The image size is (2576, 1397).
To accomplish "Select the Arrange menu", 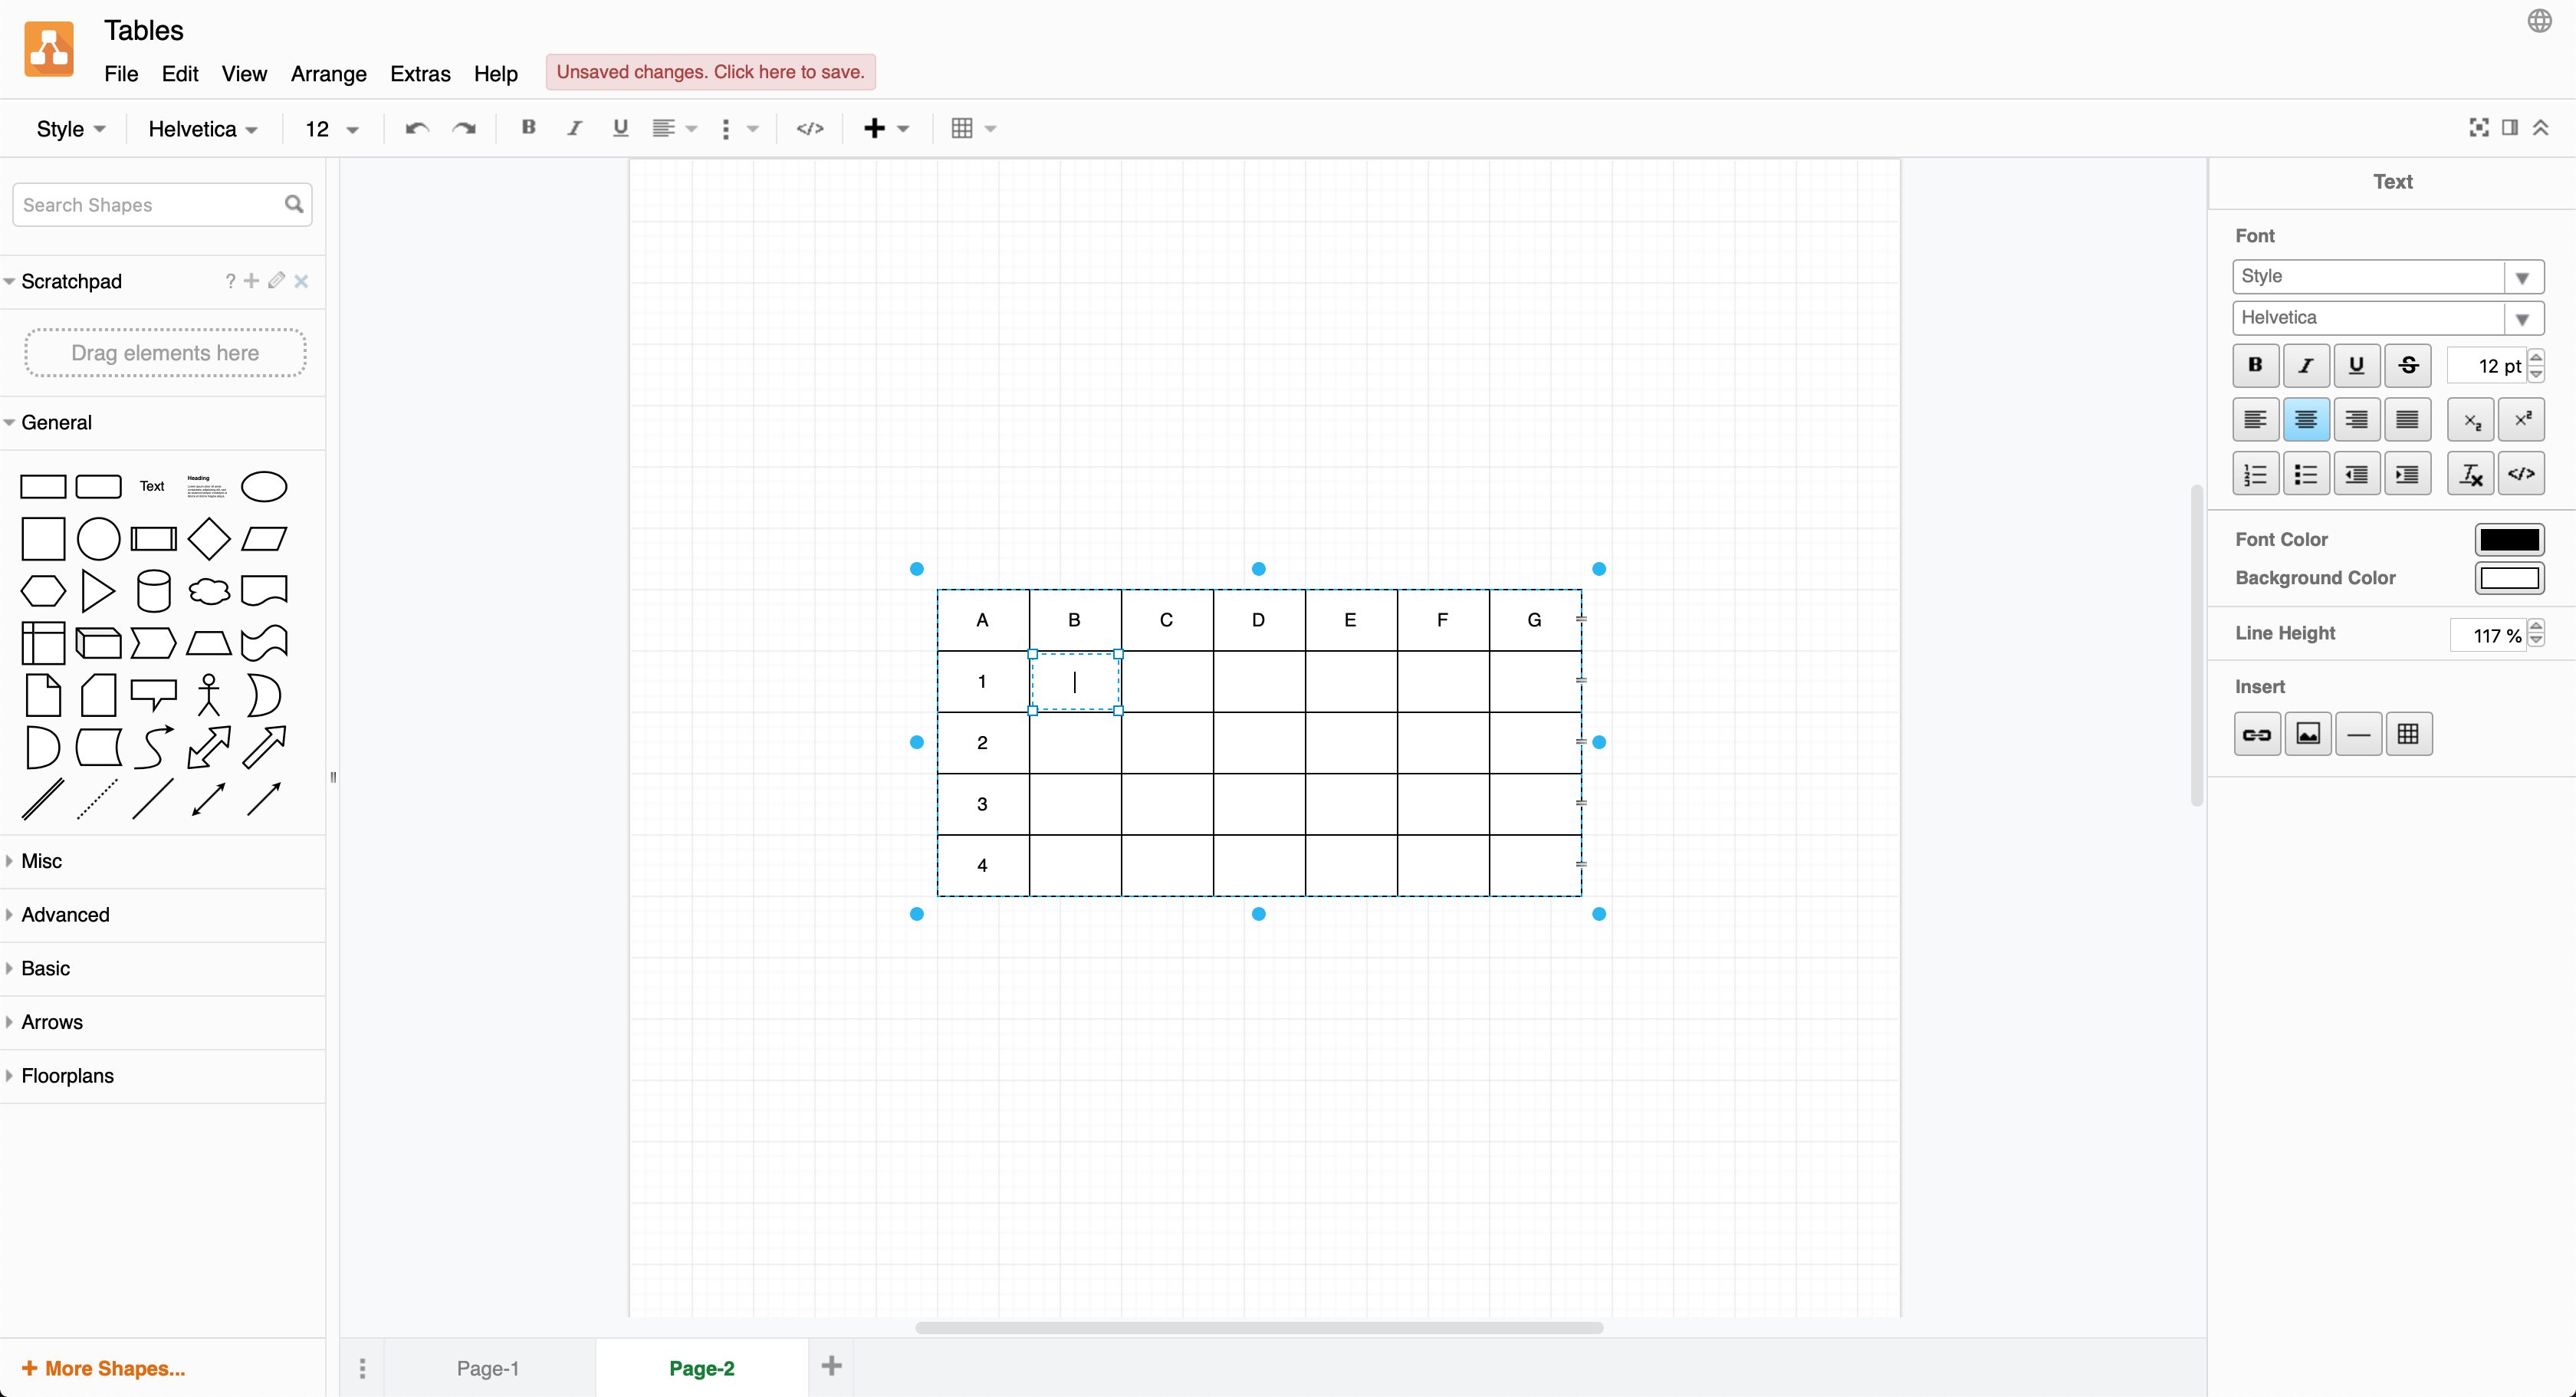I will 328,74.
